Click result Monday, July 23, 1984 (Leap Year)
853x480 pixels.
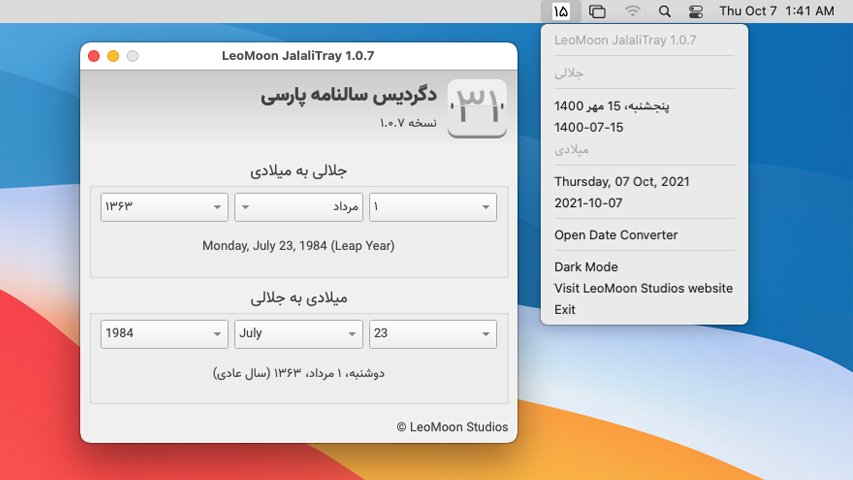tap(298, 246)
